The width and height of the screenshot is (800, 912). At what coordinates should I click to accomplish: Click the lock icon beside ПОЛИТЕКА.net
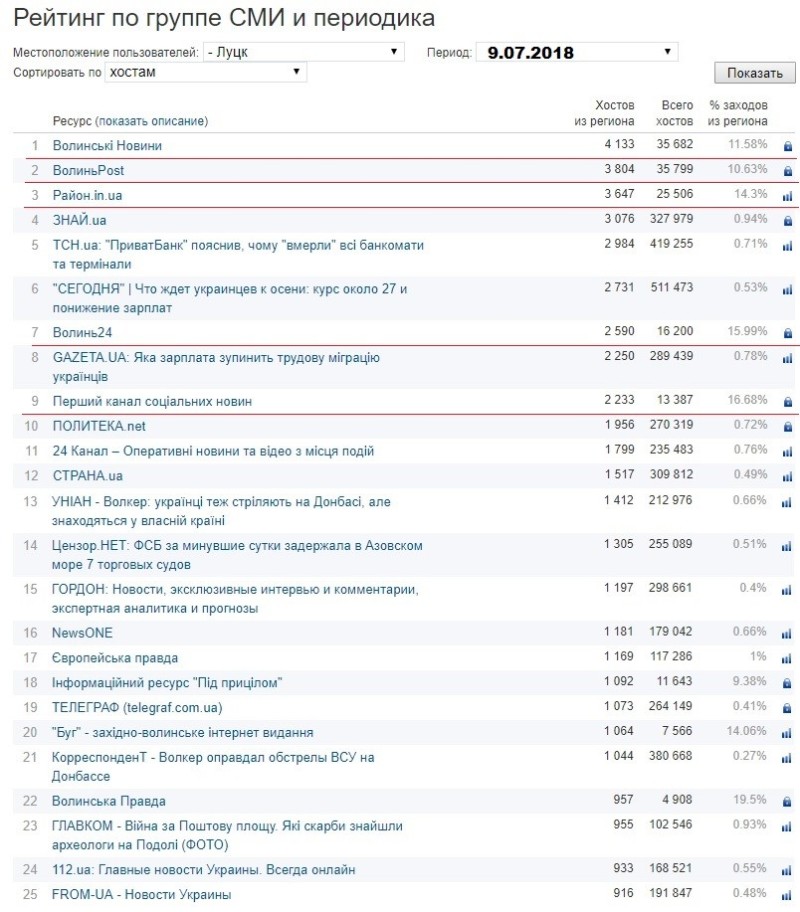pyautogui.click(x=787, y=427)
